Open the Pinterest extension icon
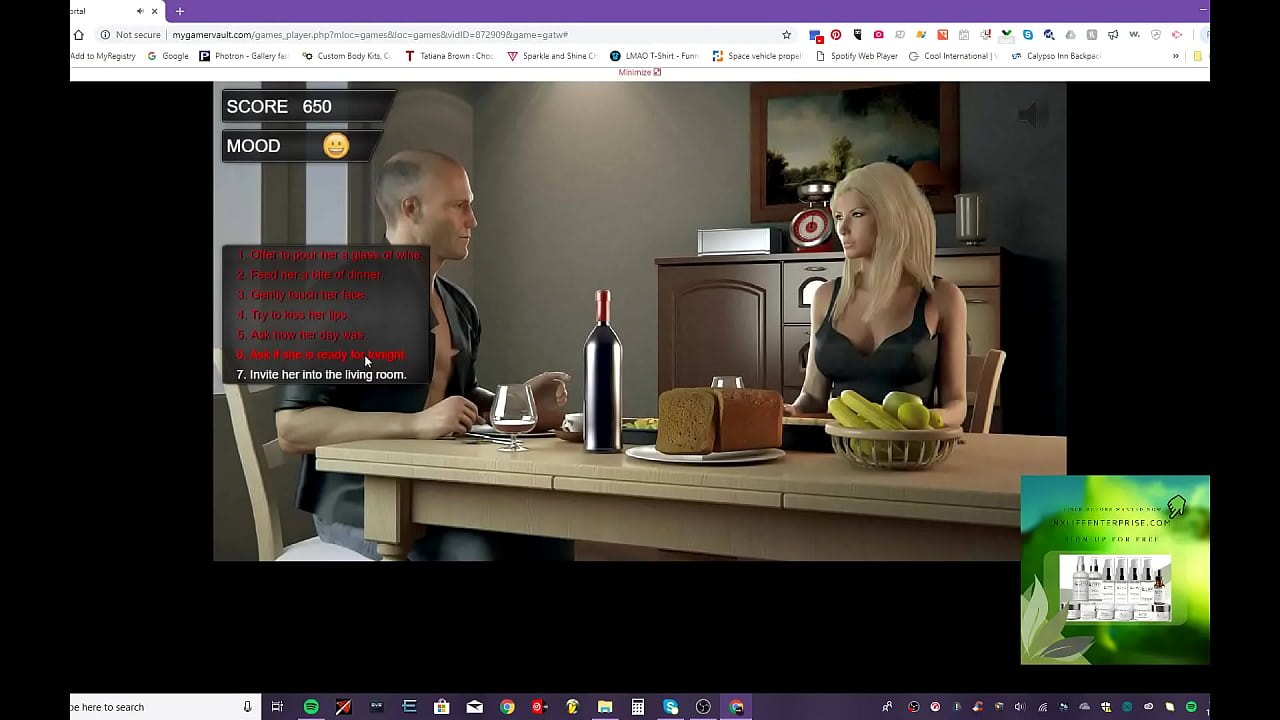1280x720 pixels. (x=836, y=35)
